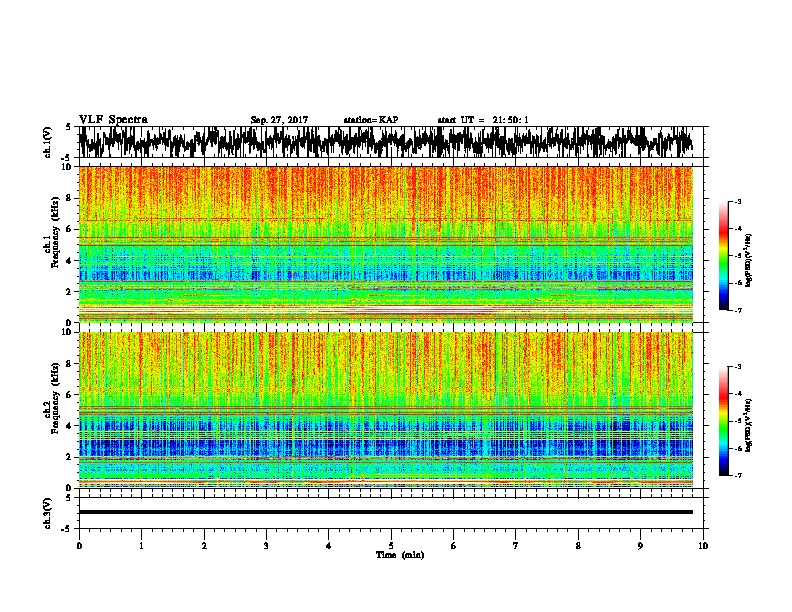Click the "start UT = 21:50:1" header text
Image resolution: width=792 pixels, height=612 pixels.
tap(483, 120)
